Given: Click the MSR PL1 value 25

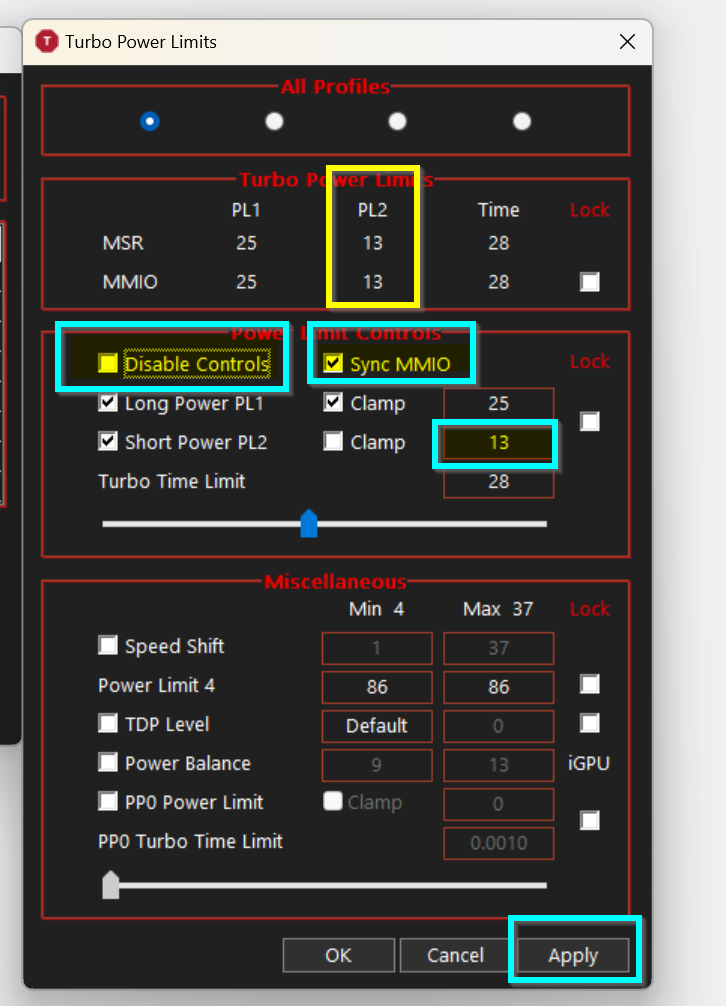Looking at the screenshot, I should 246,243.
